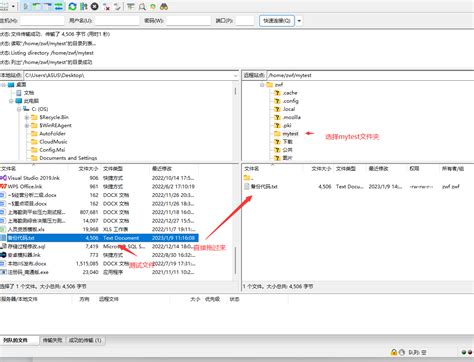Open the directory listing filters icon
474x362 pixels.
click(x=131, y=6)
